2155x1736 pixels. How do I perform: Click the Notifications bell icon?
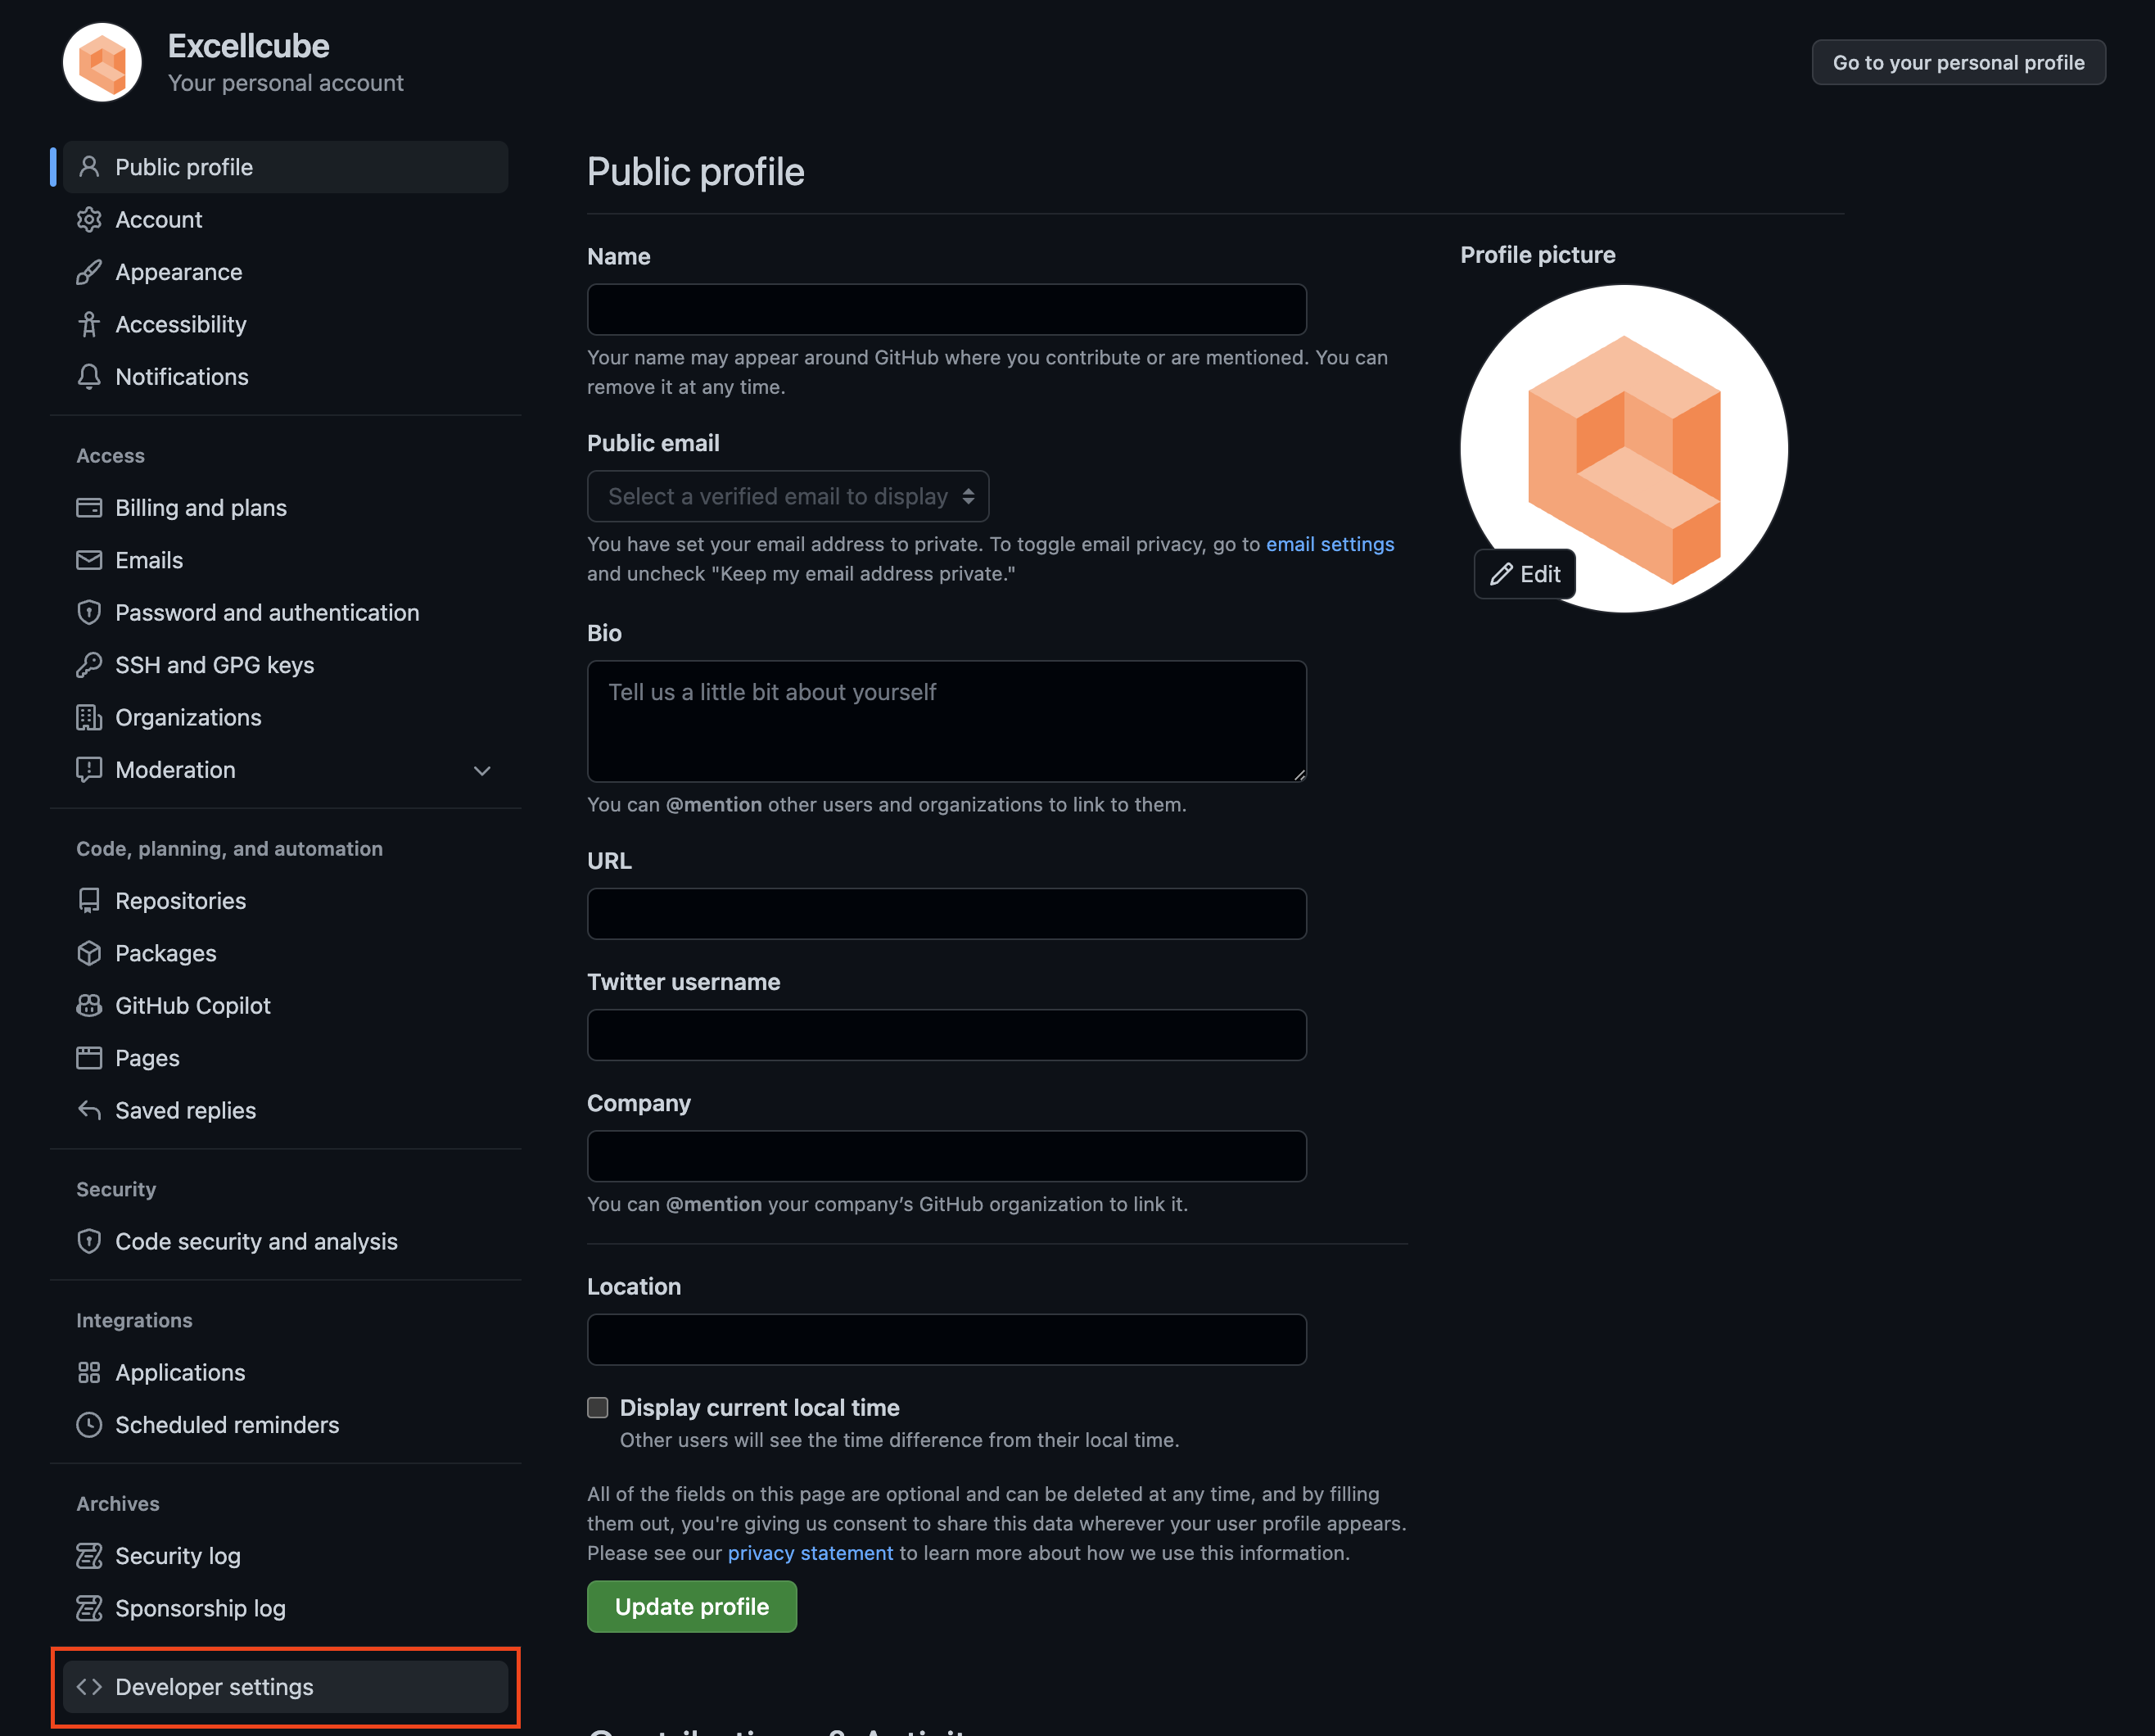(89, 377)
